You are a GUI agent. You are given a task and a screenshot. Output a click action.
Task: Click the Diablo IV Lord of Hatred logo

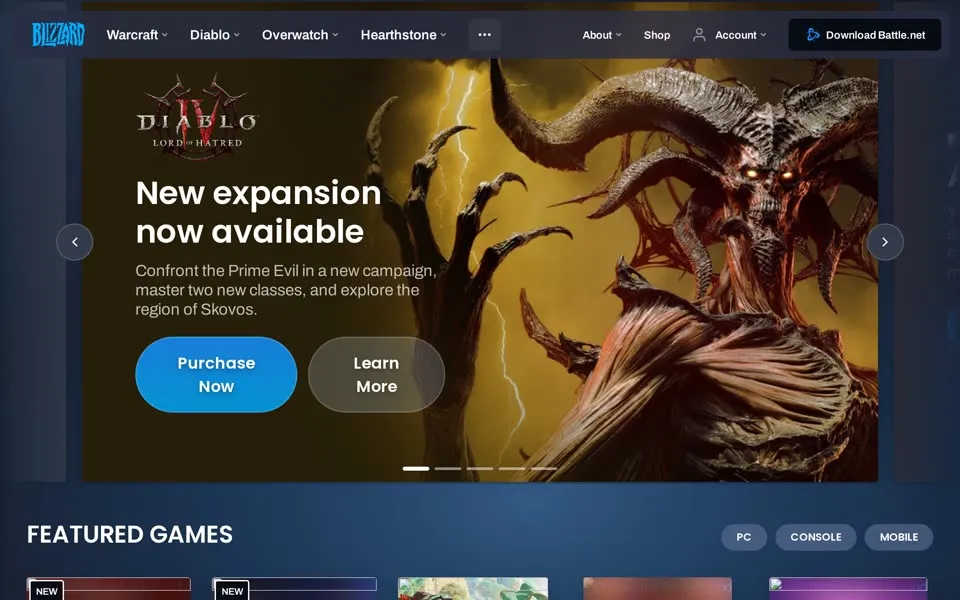click(x=197, y=116)
